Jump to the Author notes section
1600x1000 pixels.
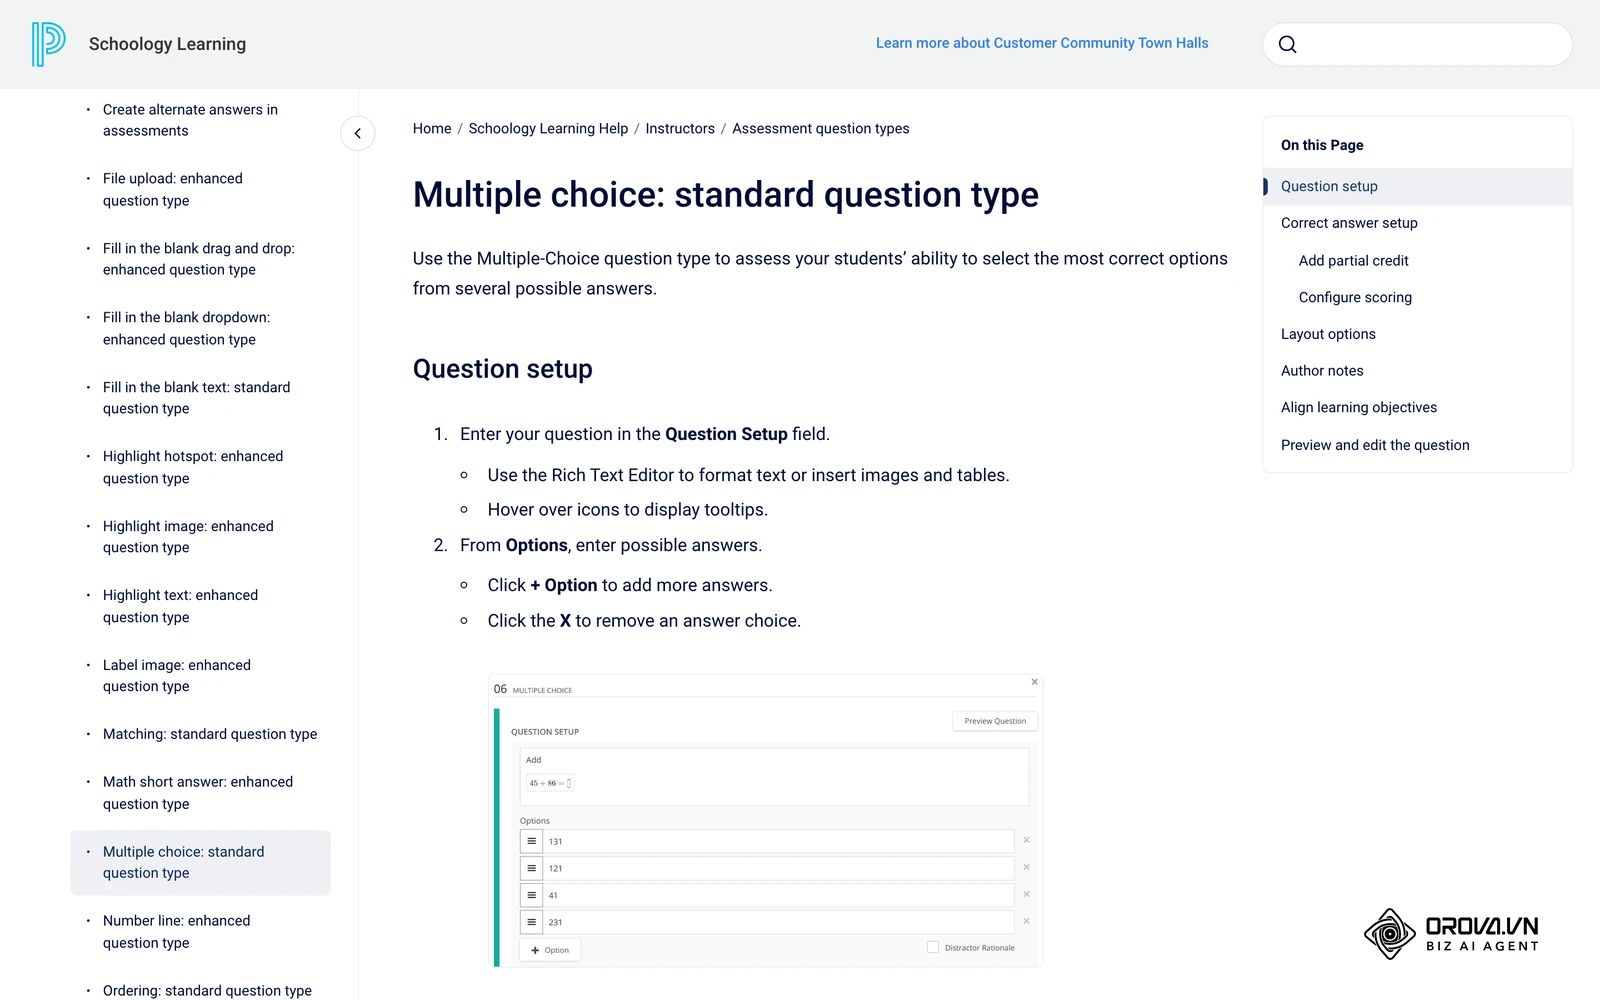click(x=1322, y=371)
